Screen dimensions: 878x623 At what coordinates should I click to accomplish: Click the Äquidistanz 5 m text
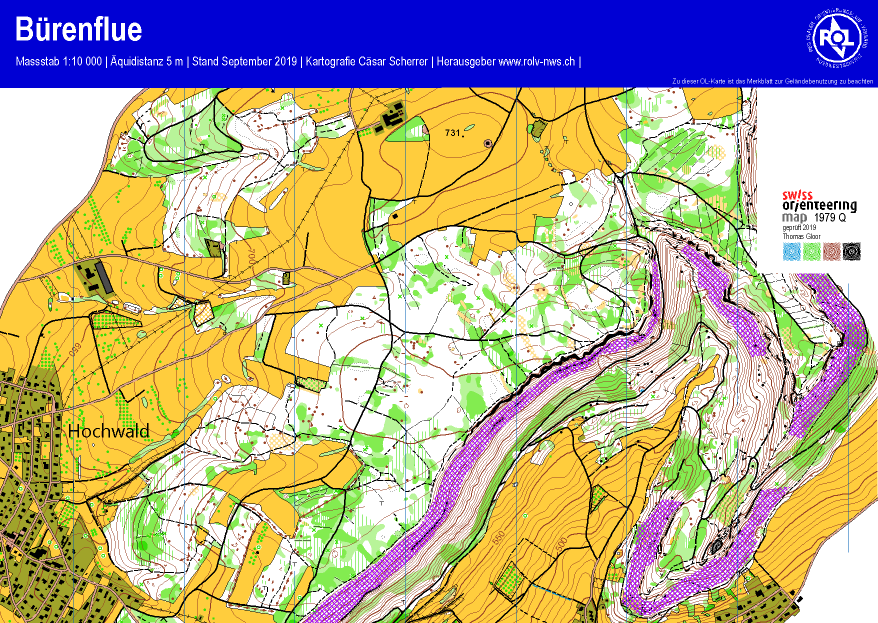148,62
